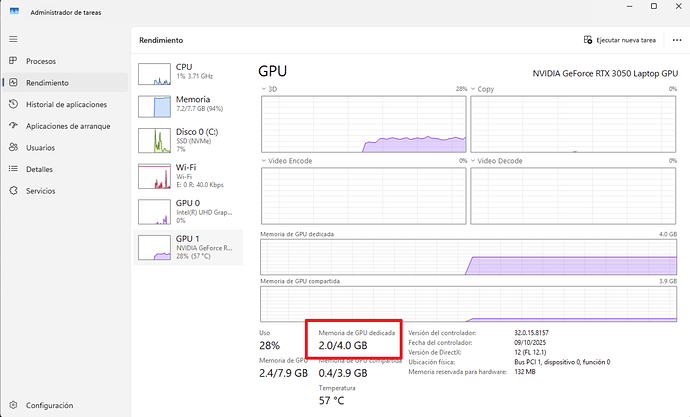
Task: Select Disco 0 (C:) performance item
Action: pyautogui.click(x=187, y=139)
